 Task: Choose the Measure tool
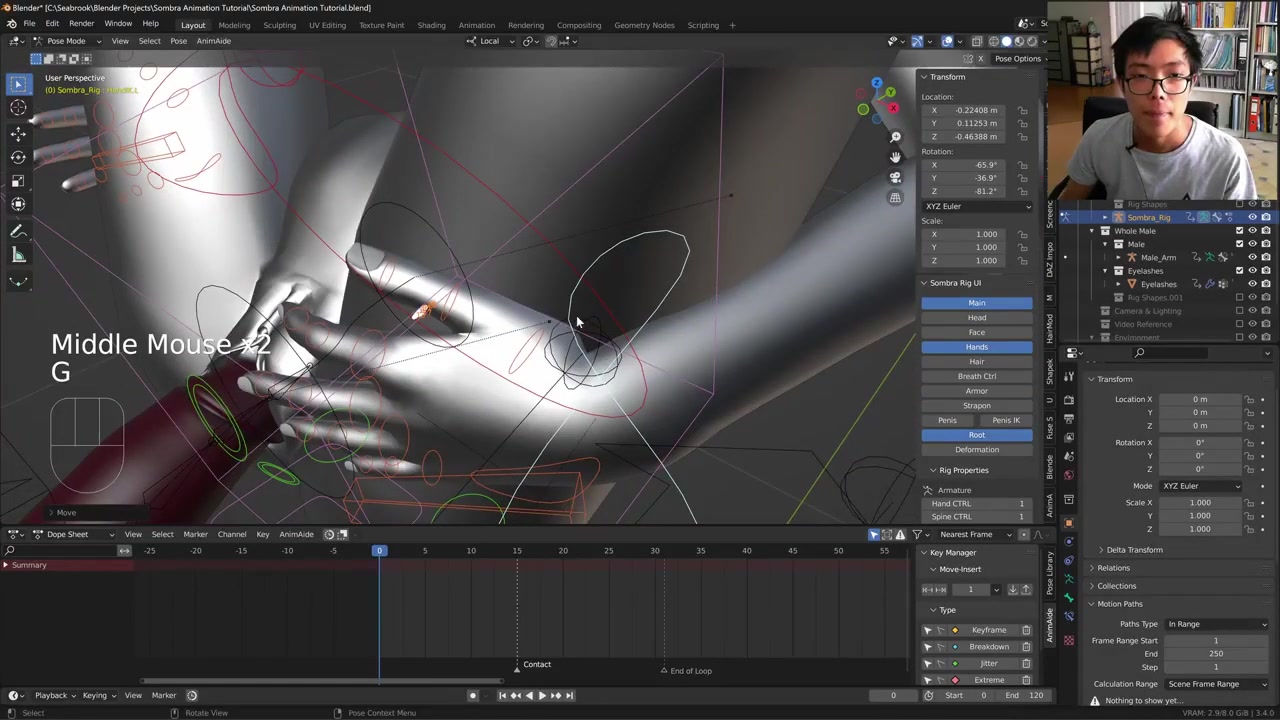coord(18,255)
